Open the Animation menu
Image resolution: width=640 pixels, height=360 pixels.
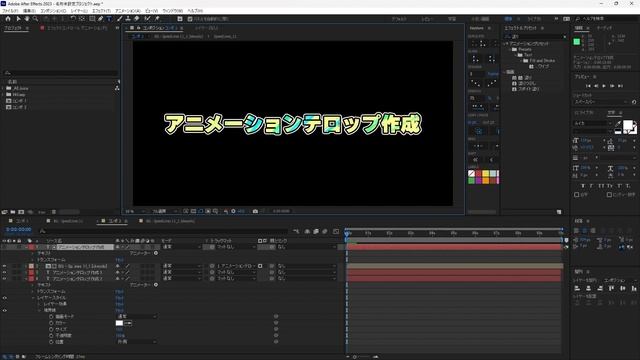click(x=128, y=11)
